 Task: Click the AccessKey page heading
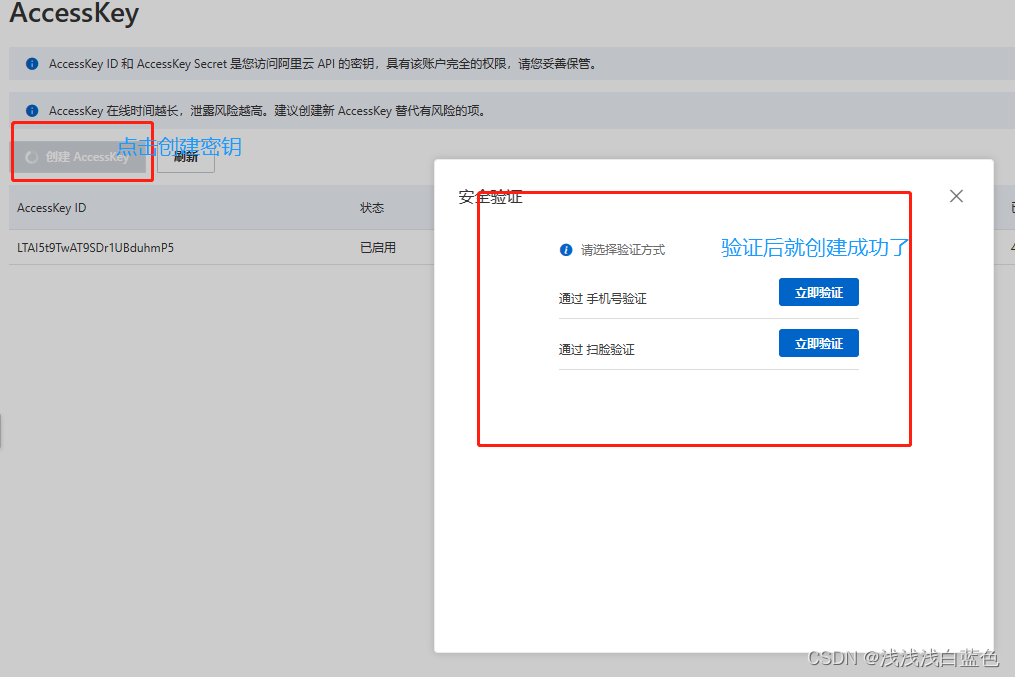tap(74, 14)
